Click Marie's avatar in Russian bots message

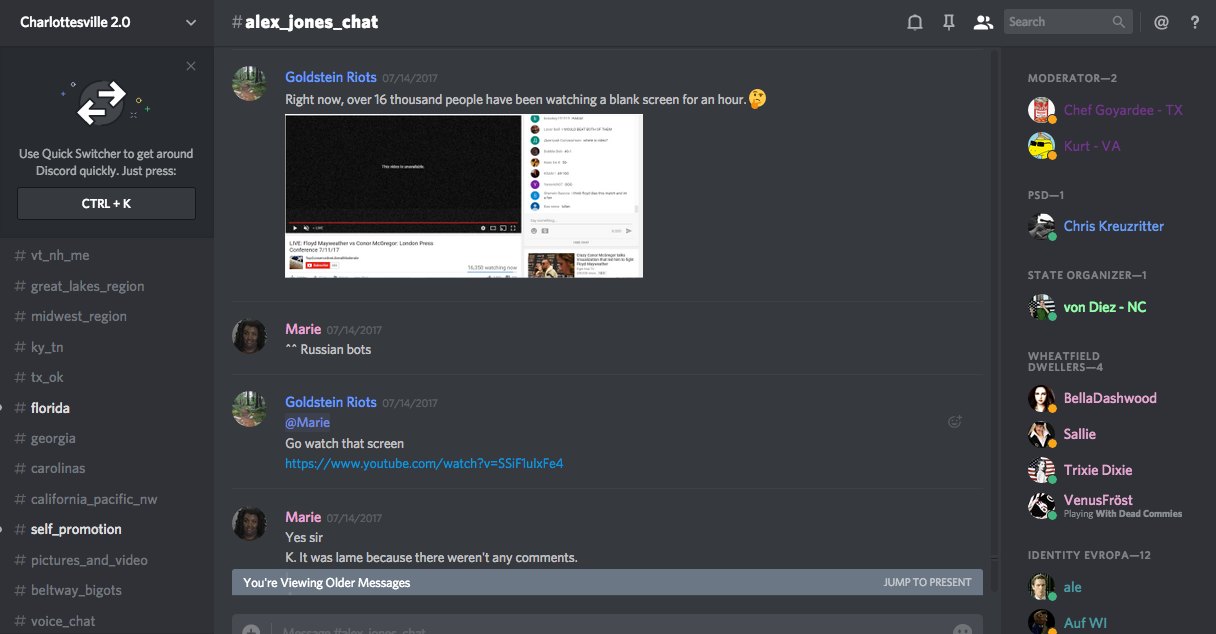point(249,337)
